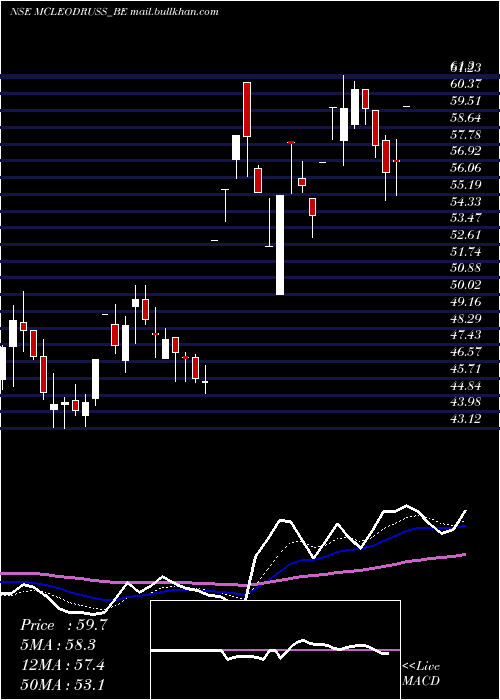Click the NSE MCLEODRUSS_BE chart title
This screenshot has width=500, height=700.
tap(114, 12)
